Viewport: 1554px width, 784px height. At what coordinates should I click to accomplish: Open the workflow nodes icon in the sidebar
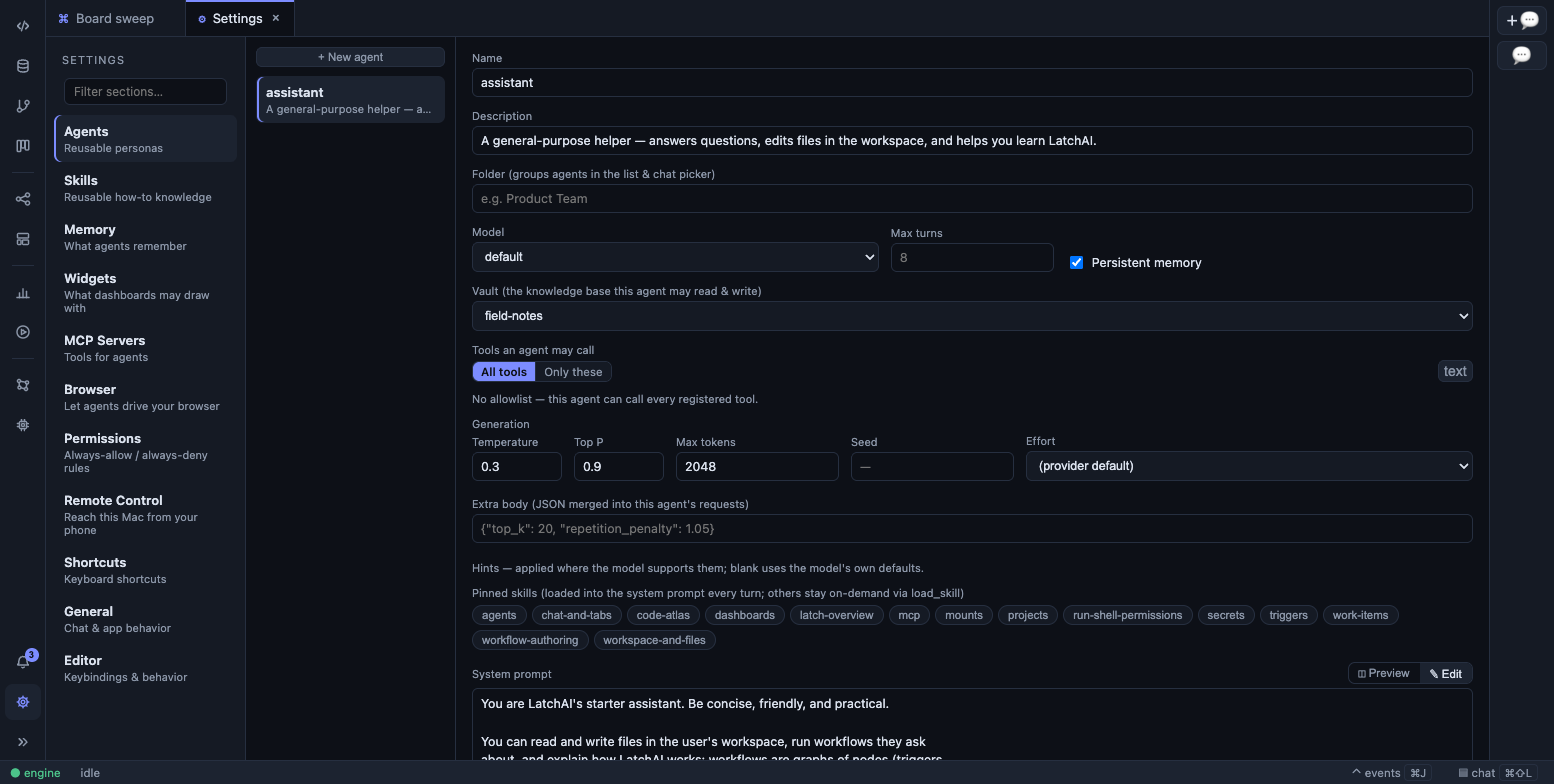23,385
